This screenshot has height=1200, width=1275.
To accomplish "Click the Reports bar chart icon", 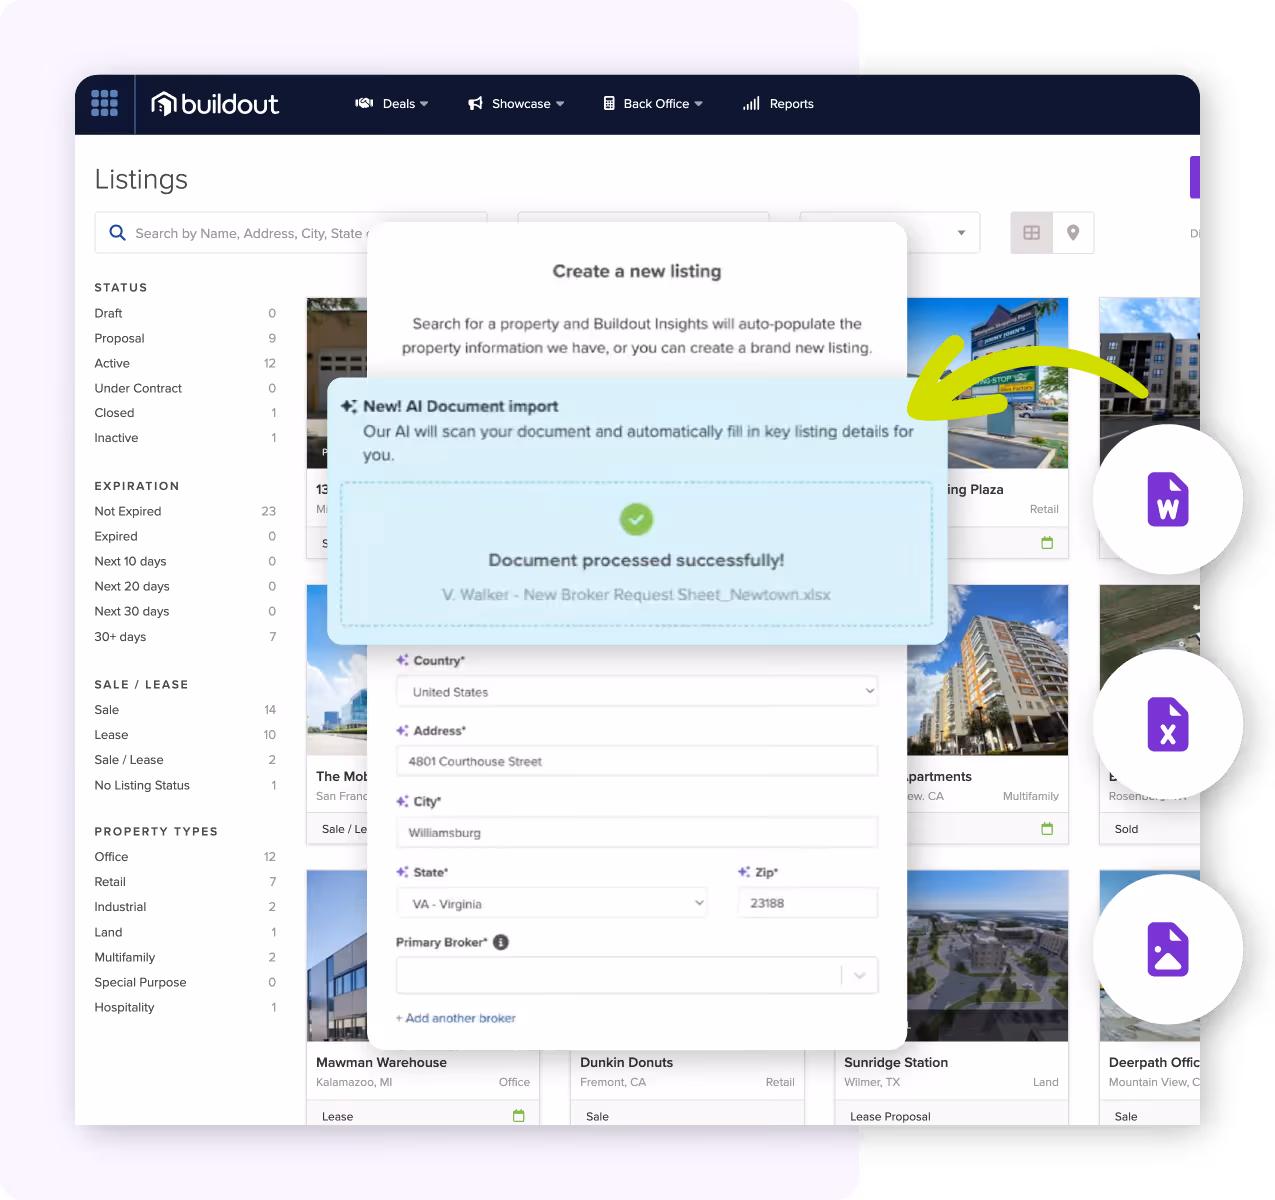I will coord(751,103).
